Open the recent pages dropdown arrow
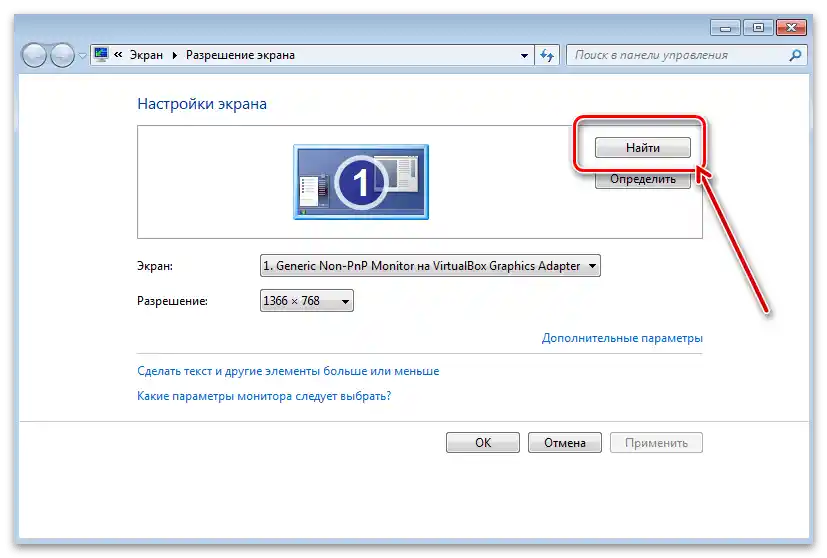 pyautogui.click(x=82, y=55)
